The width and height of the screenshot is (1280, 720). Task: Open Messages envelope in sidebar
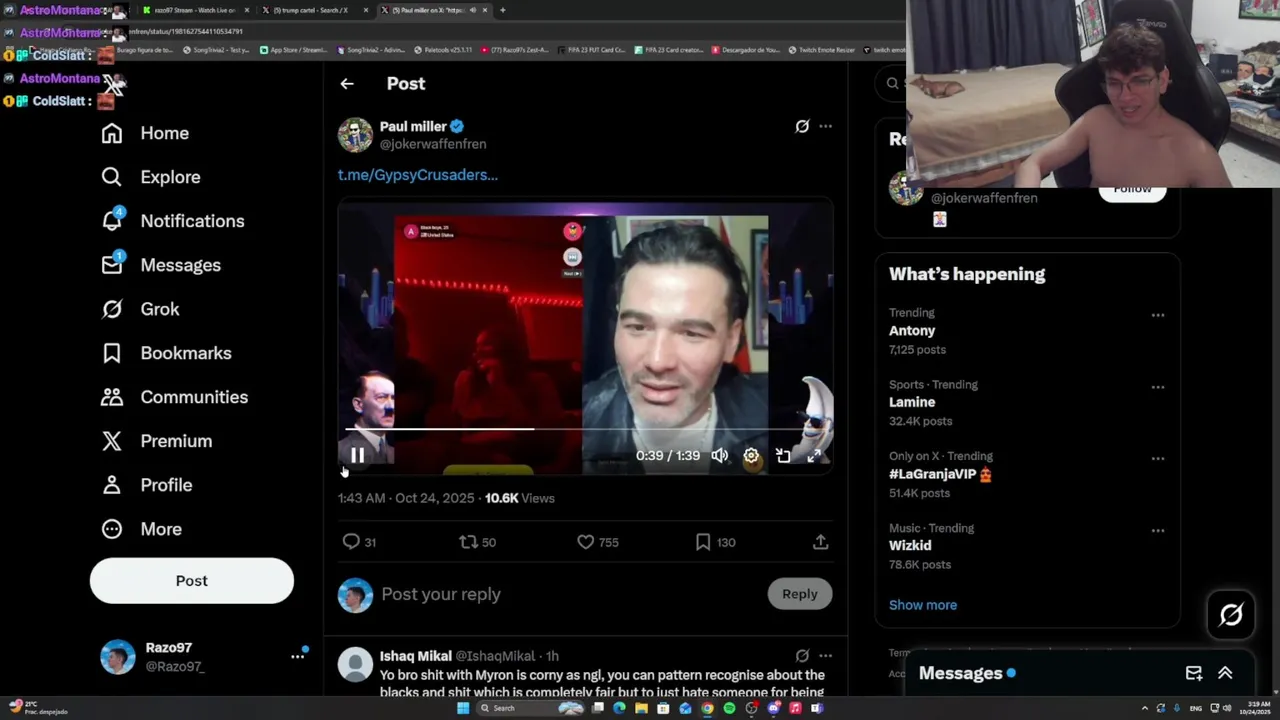161,265
